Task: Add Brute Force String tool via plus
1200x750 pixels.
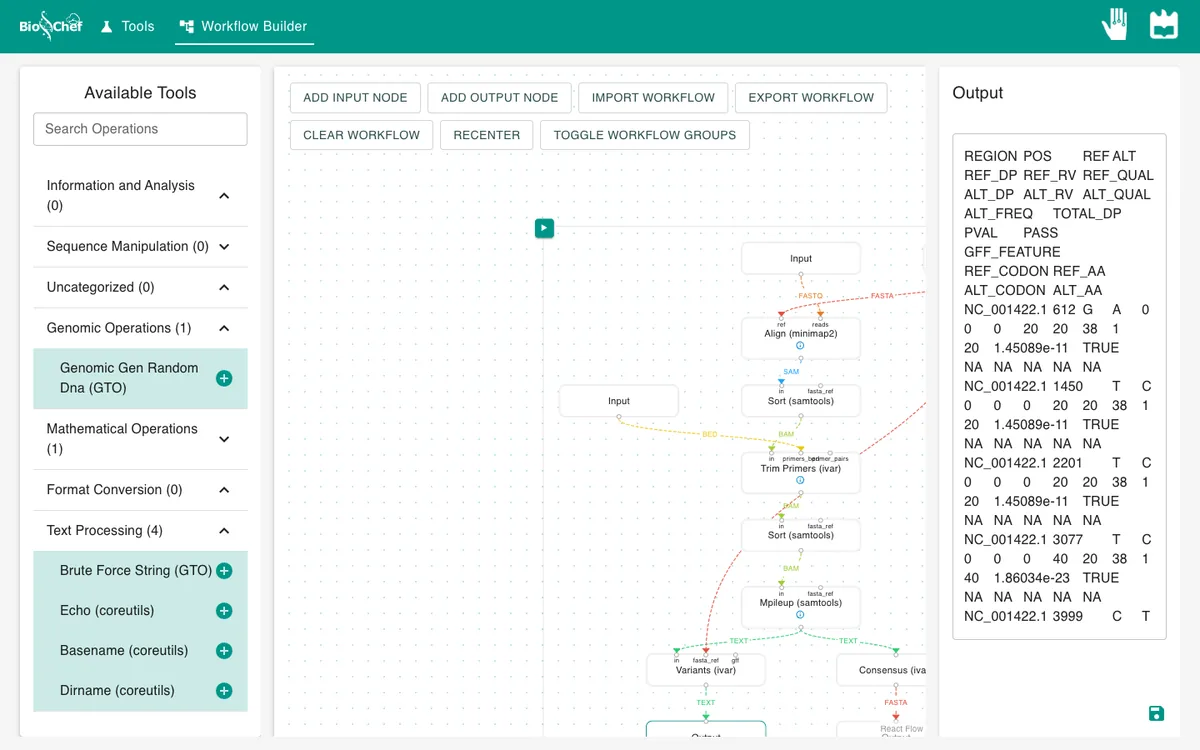Action: [224, 571]
